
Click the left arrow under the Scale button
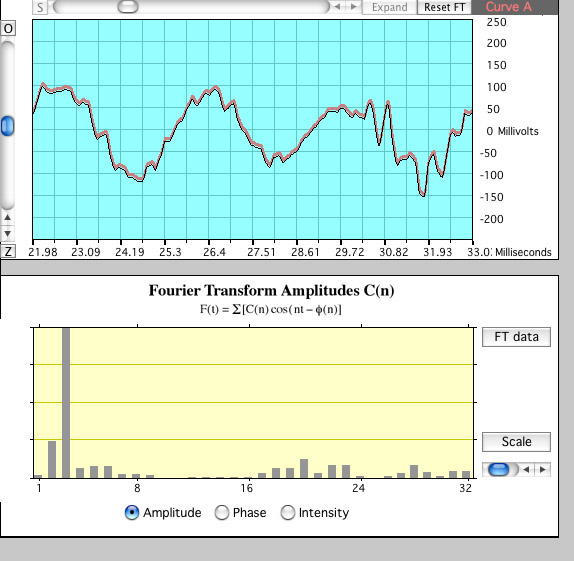[526, 469]
